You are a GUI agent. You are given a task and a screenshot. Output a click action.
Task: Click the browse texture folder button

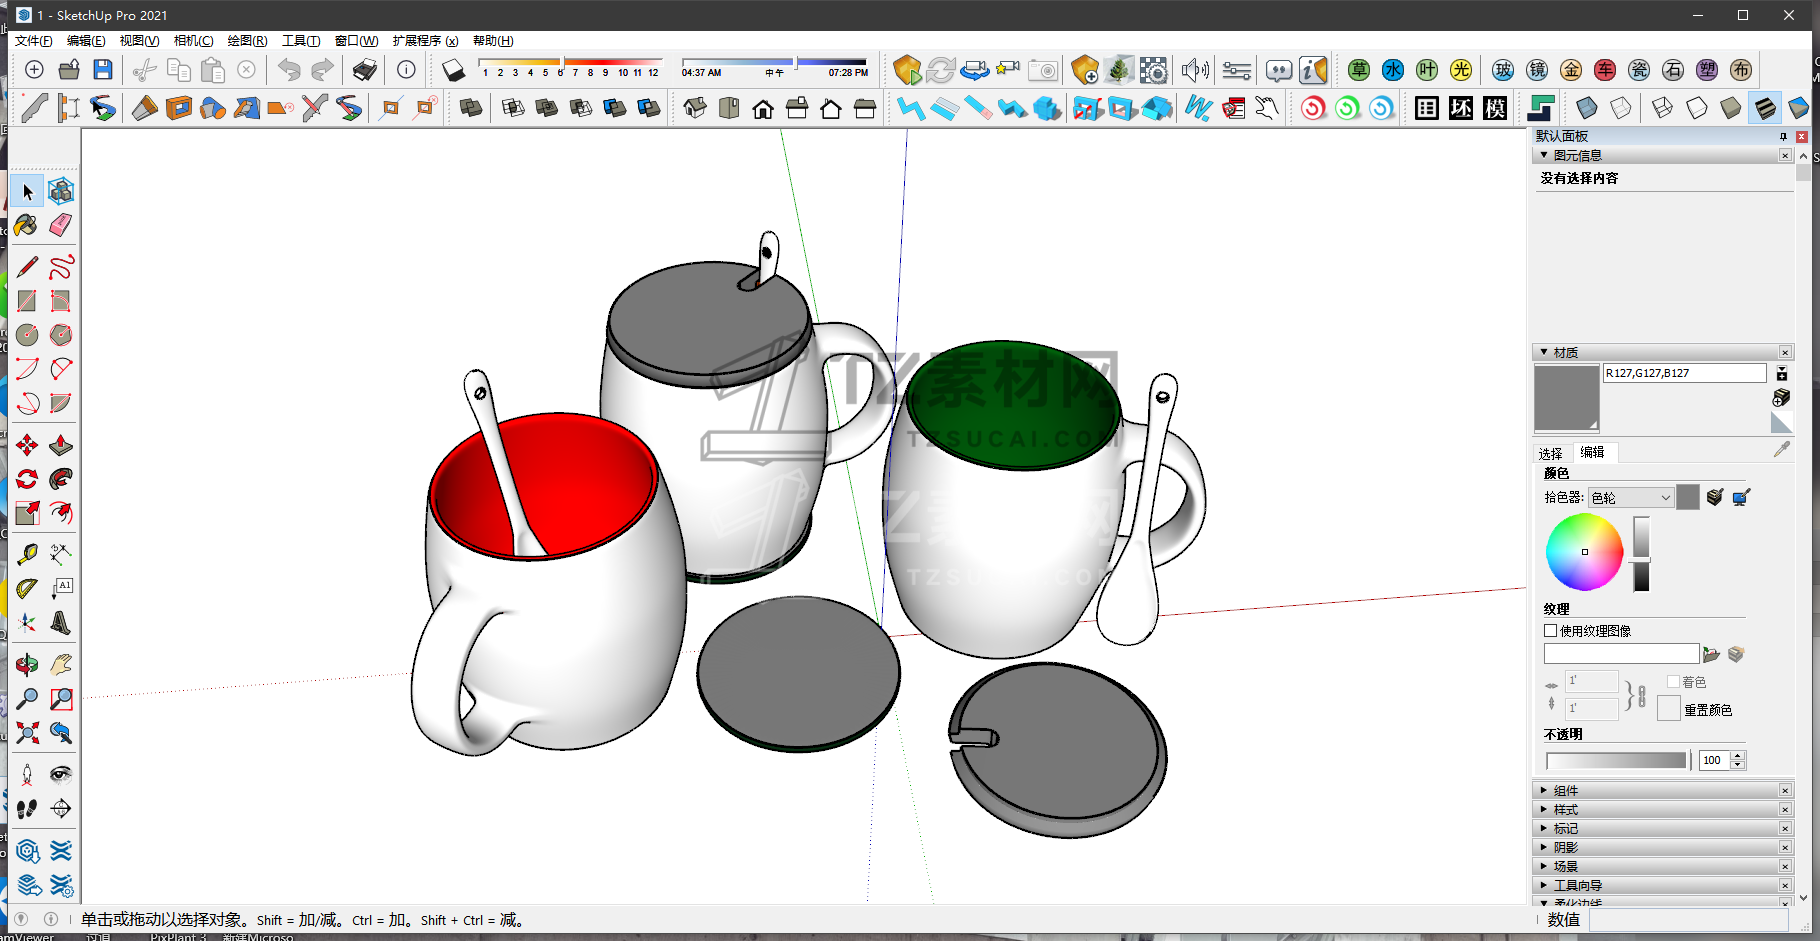pyautogui.click(x=1711, y=654)
